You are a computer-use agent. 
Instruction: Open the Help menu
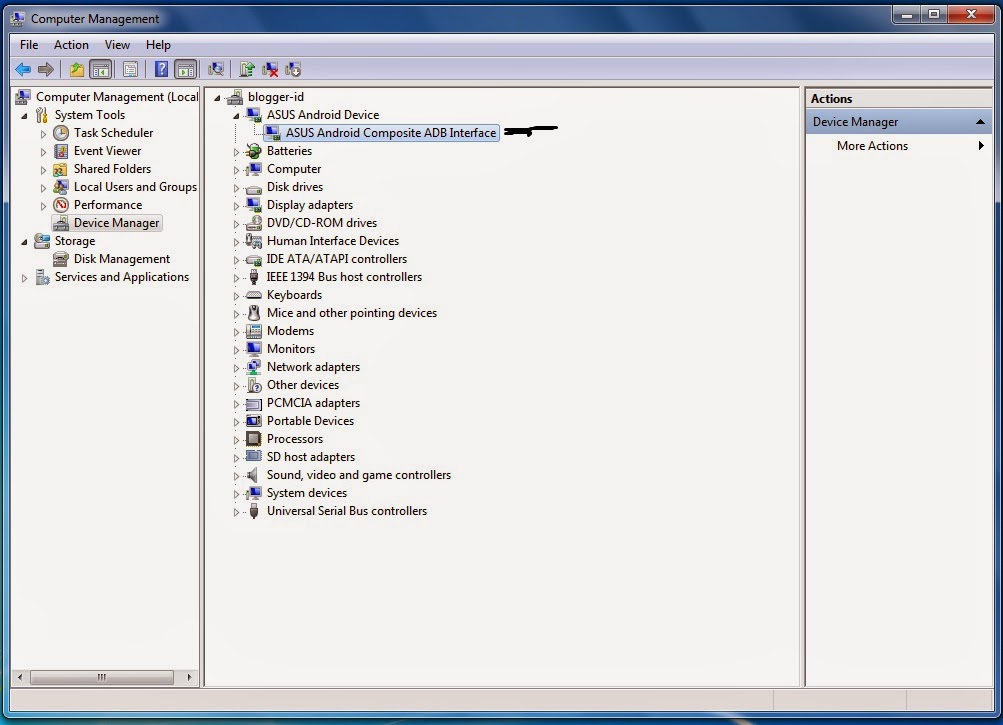click(158, 45)
